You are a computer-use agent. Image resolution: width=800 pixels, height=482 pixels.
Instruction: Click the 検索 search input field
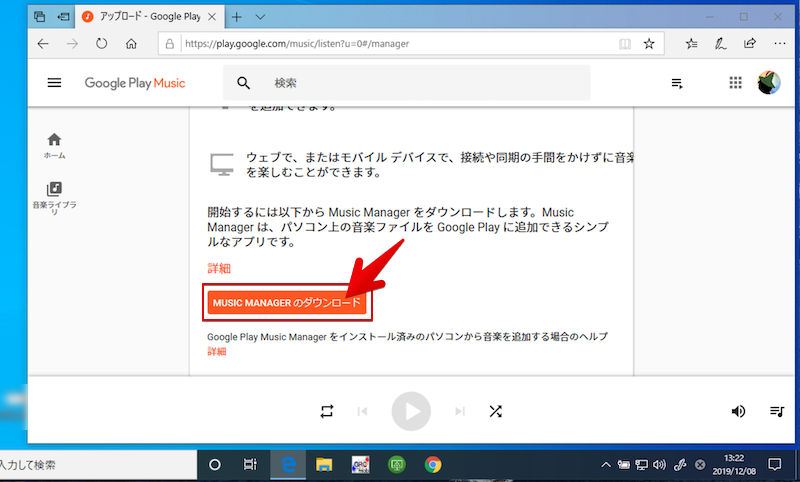pos(420,83)
